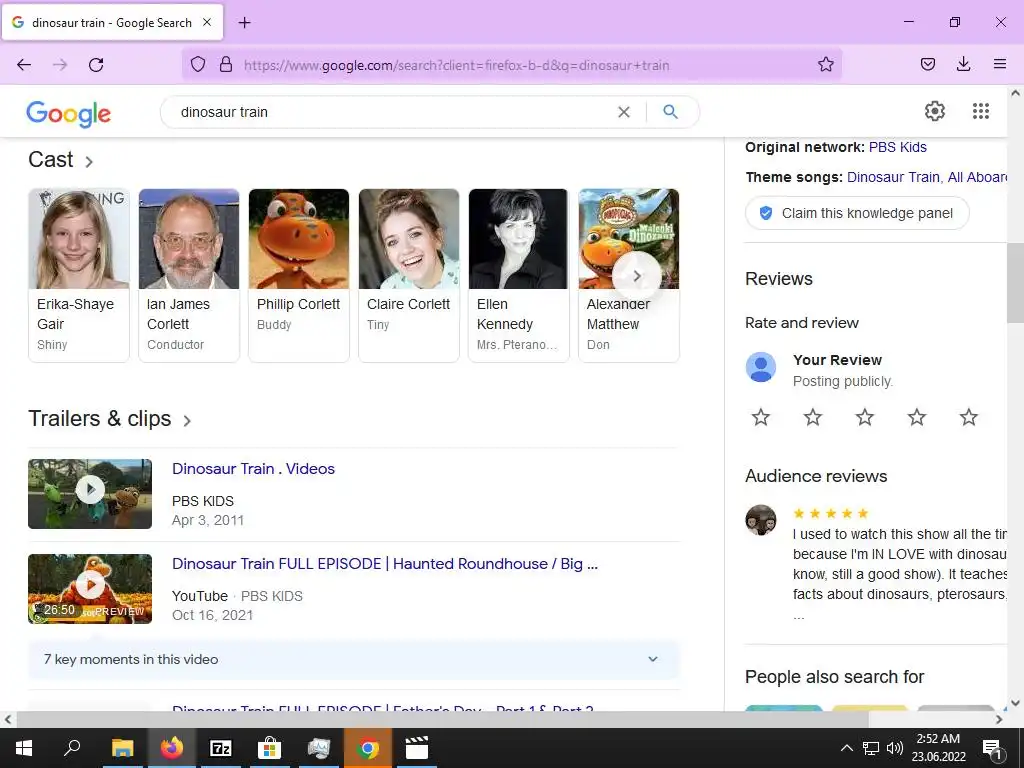1024x768 pixels.
Task: Click the Your Review profile avatar
Action: coord(761,367)
